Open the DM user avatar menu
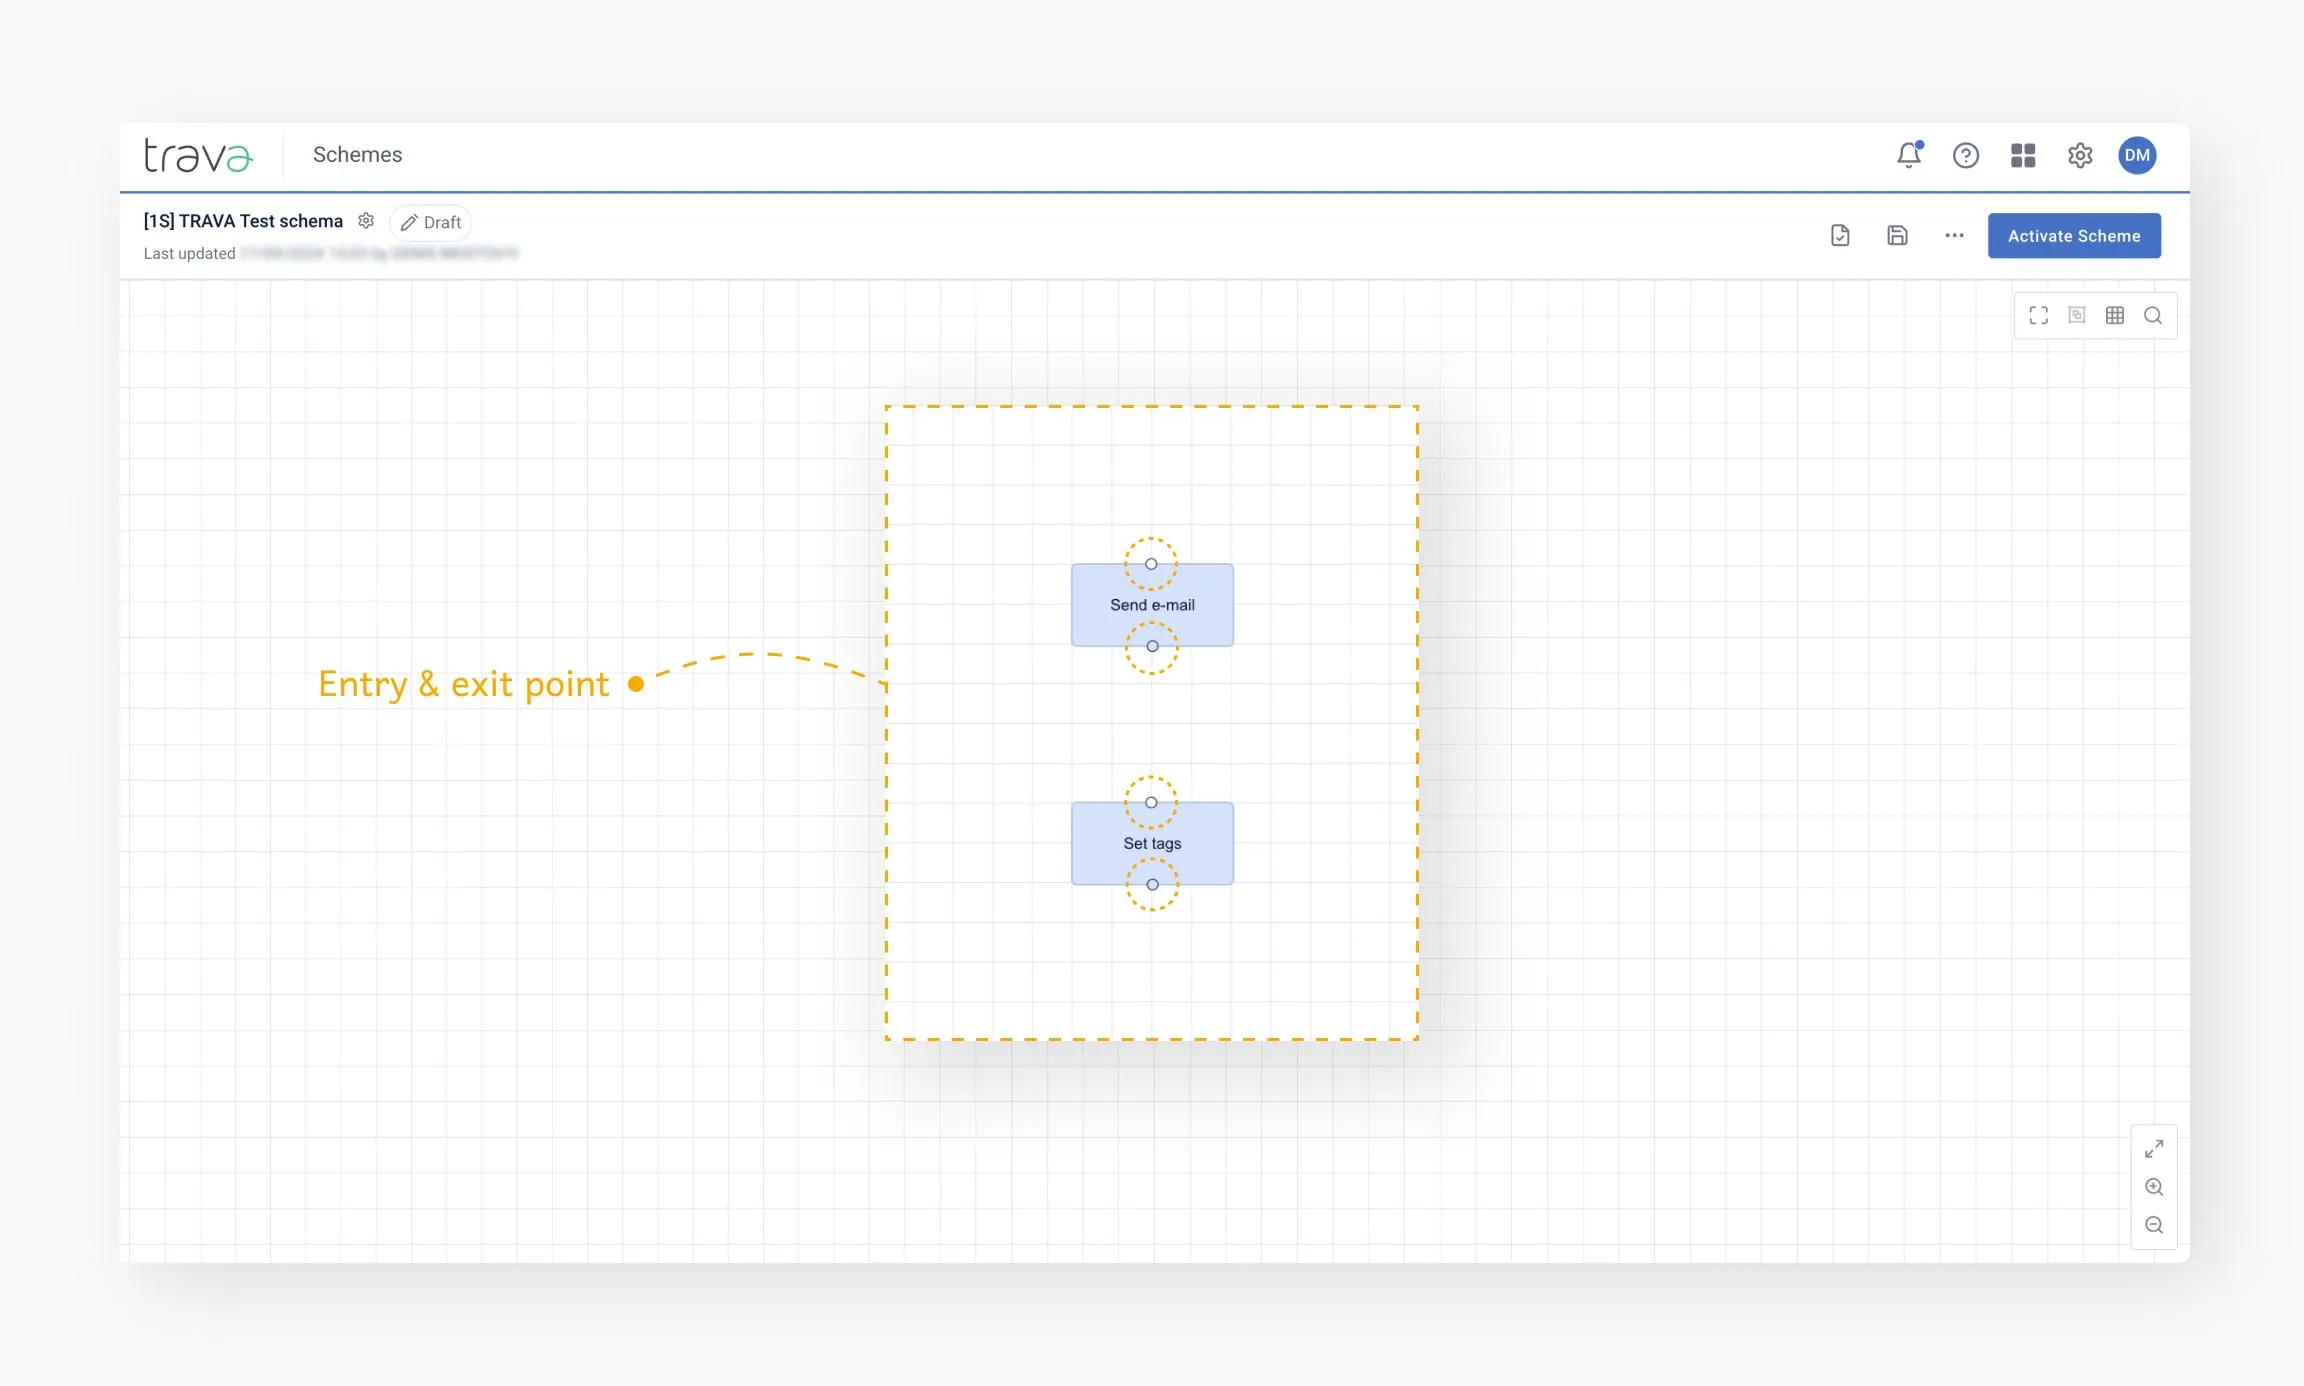 (x=2137, y=155)
